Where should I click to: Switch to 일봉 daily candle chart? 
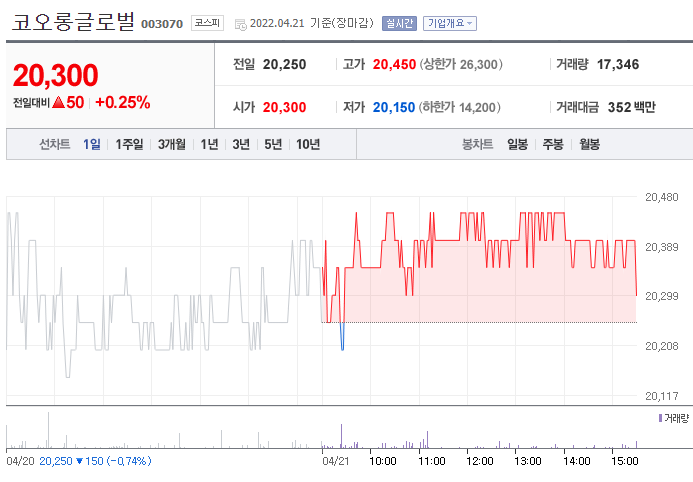(x=518, y=144)
